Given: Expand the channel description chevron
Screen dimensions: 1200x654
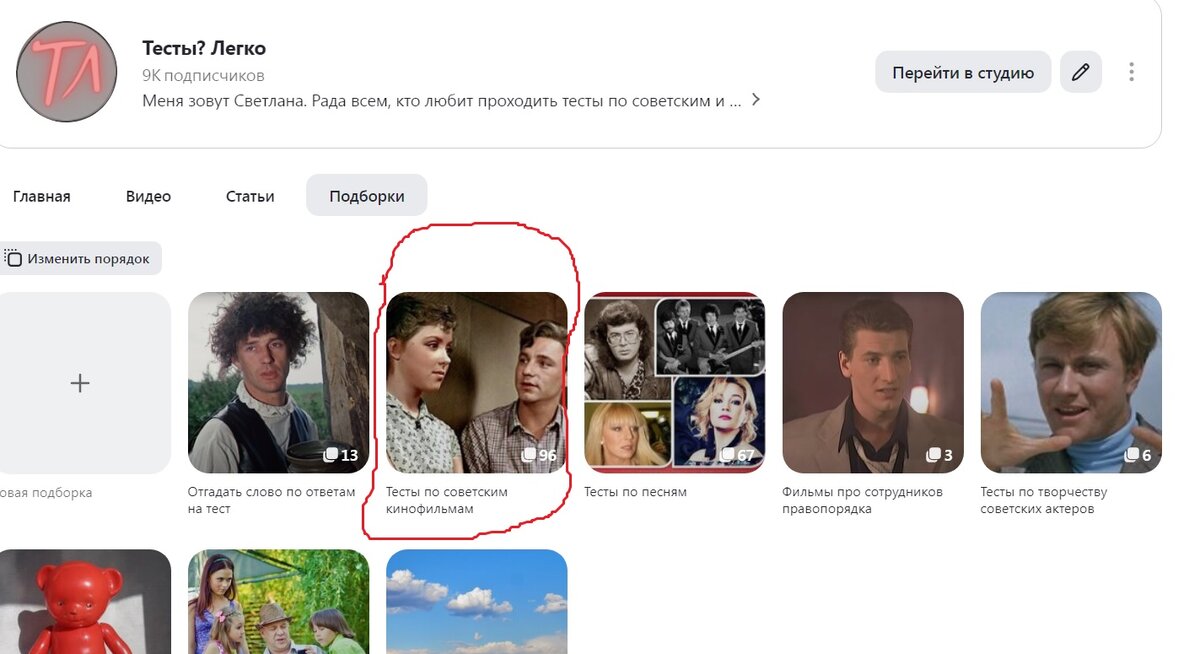Looking at the screenshot, I should coord(756,100).
